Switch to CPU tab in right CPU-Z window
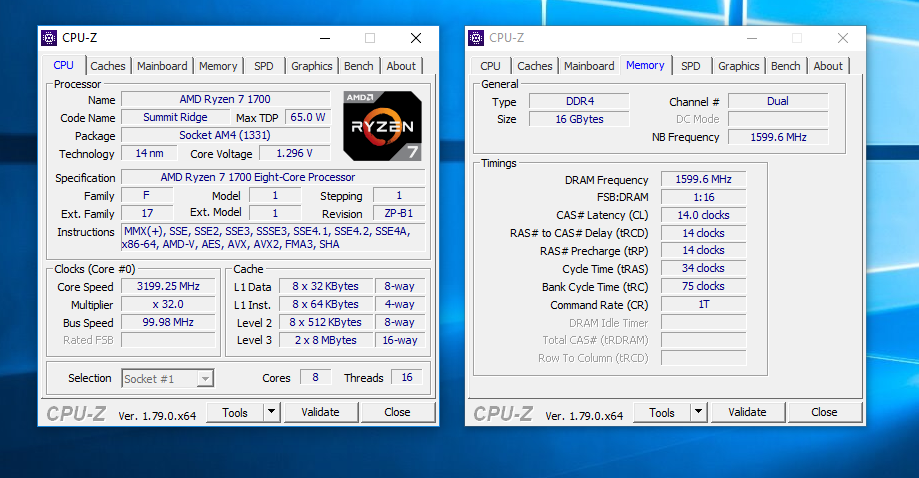The width and height of the screenshot is (919, 478). 491,66
